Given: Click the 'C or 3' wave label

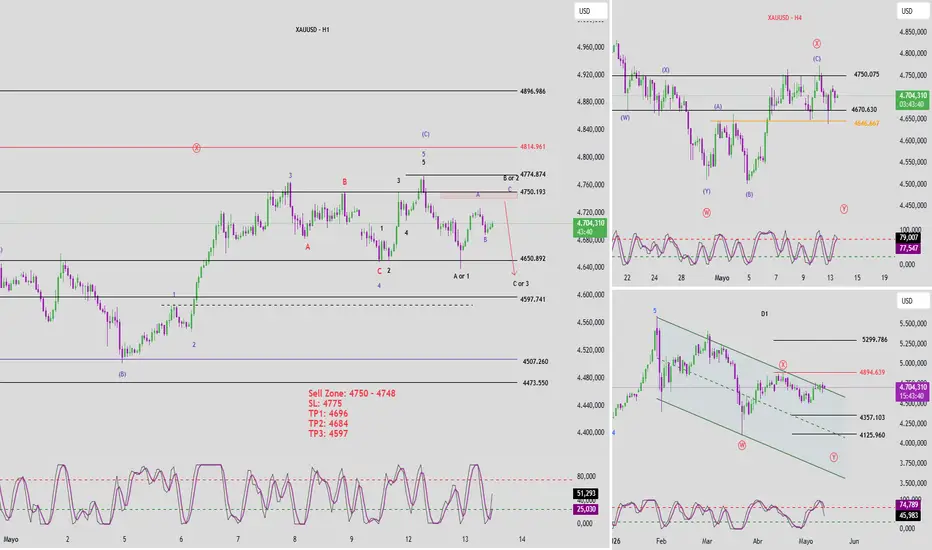Looking at the screenshot, I should [x=521, y=284].
